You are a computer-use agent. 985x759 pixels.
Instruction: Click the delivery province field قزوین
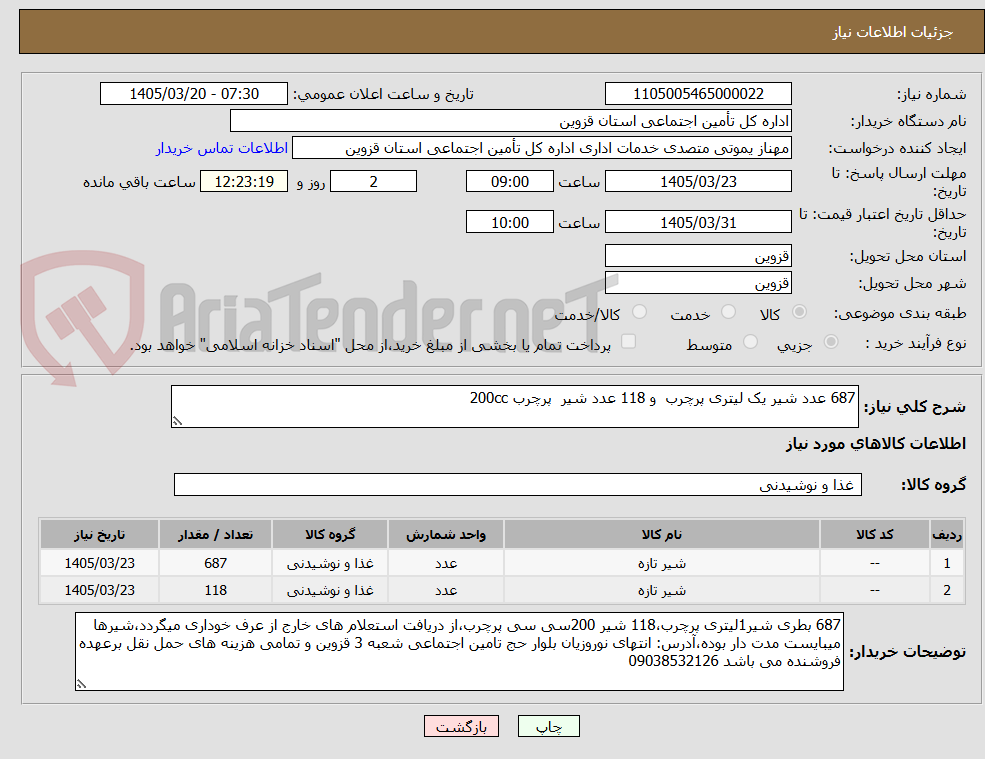698,256
